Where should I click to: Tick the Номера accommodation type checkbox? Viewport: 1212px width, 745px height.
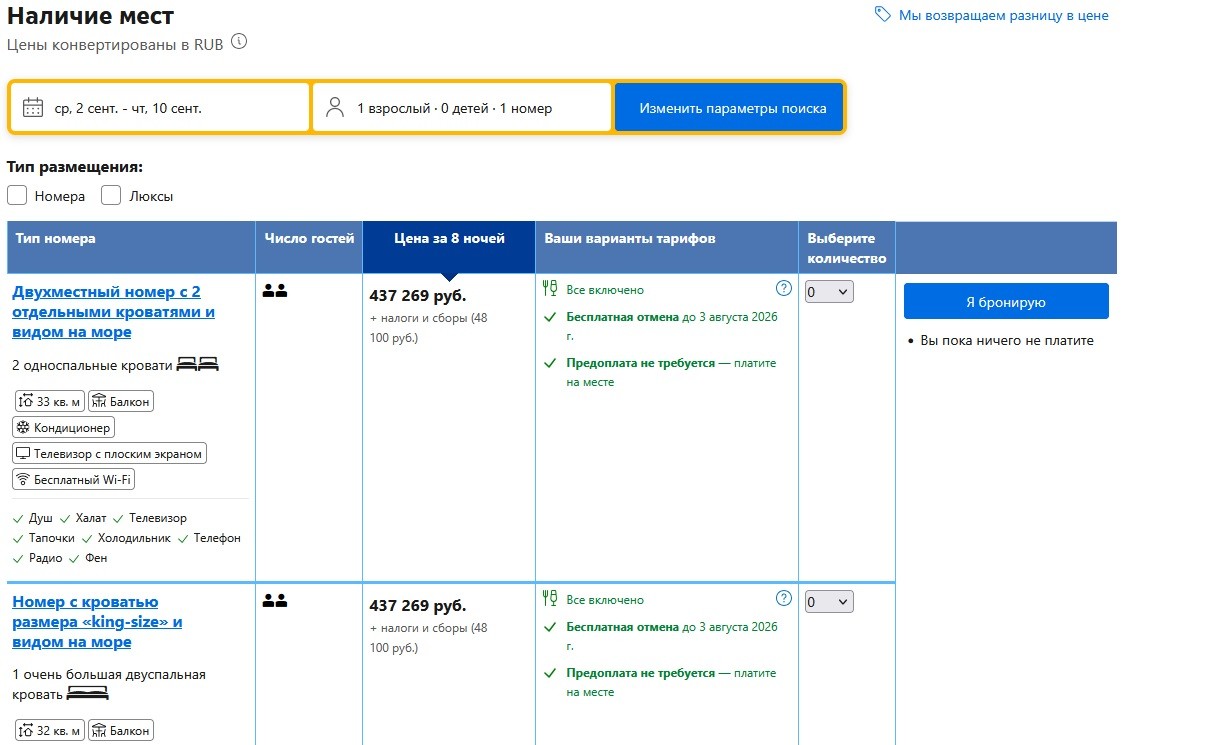(x=17, y=195)
